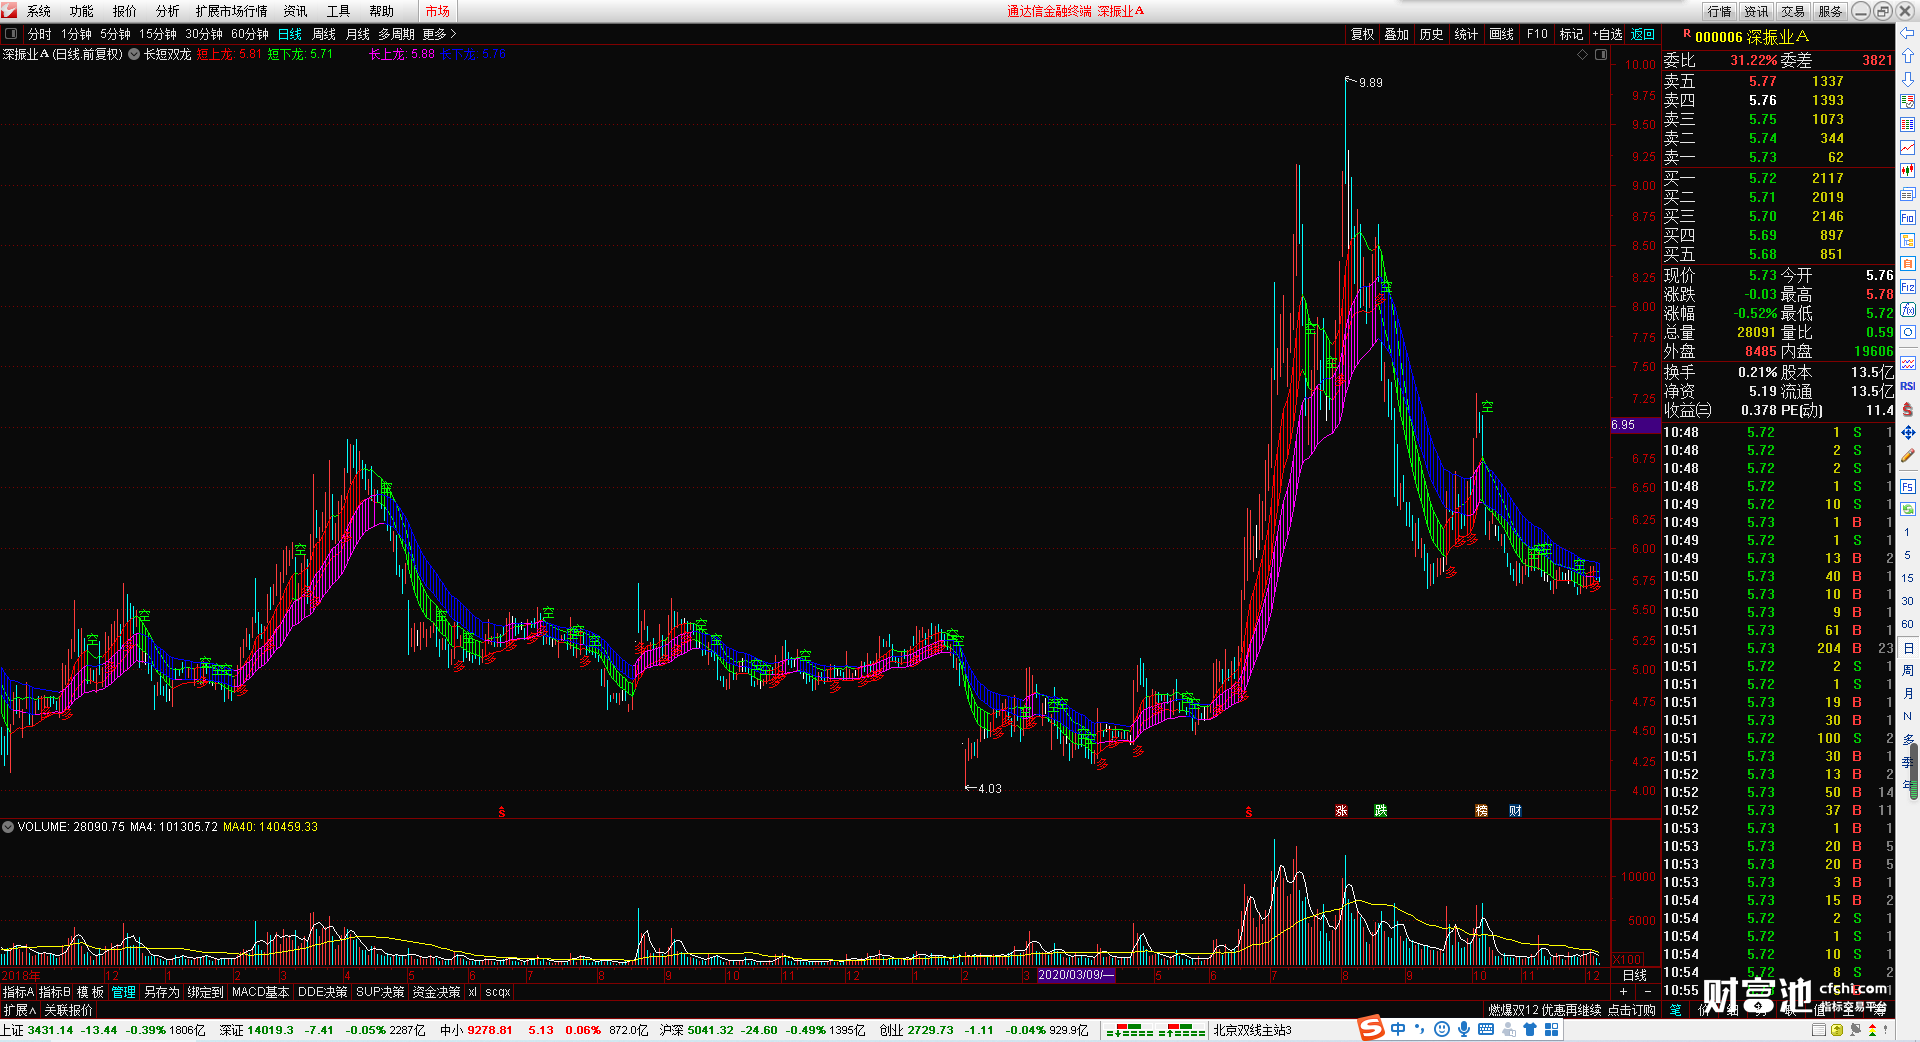Open the Sogou skin shirt icon
The width and height of the screenshot is (1920, 1042).
(x=1529, y=1029)
